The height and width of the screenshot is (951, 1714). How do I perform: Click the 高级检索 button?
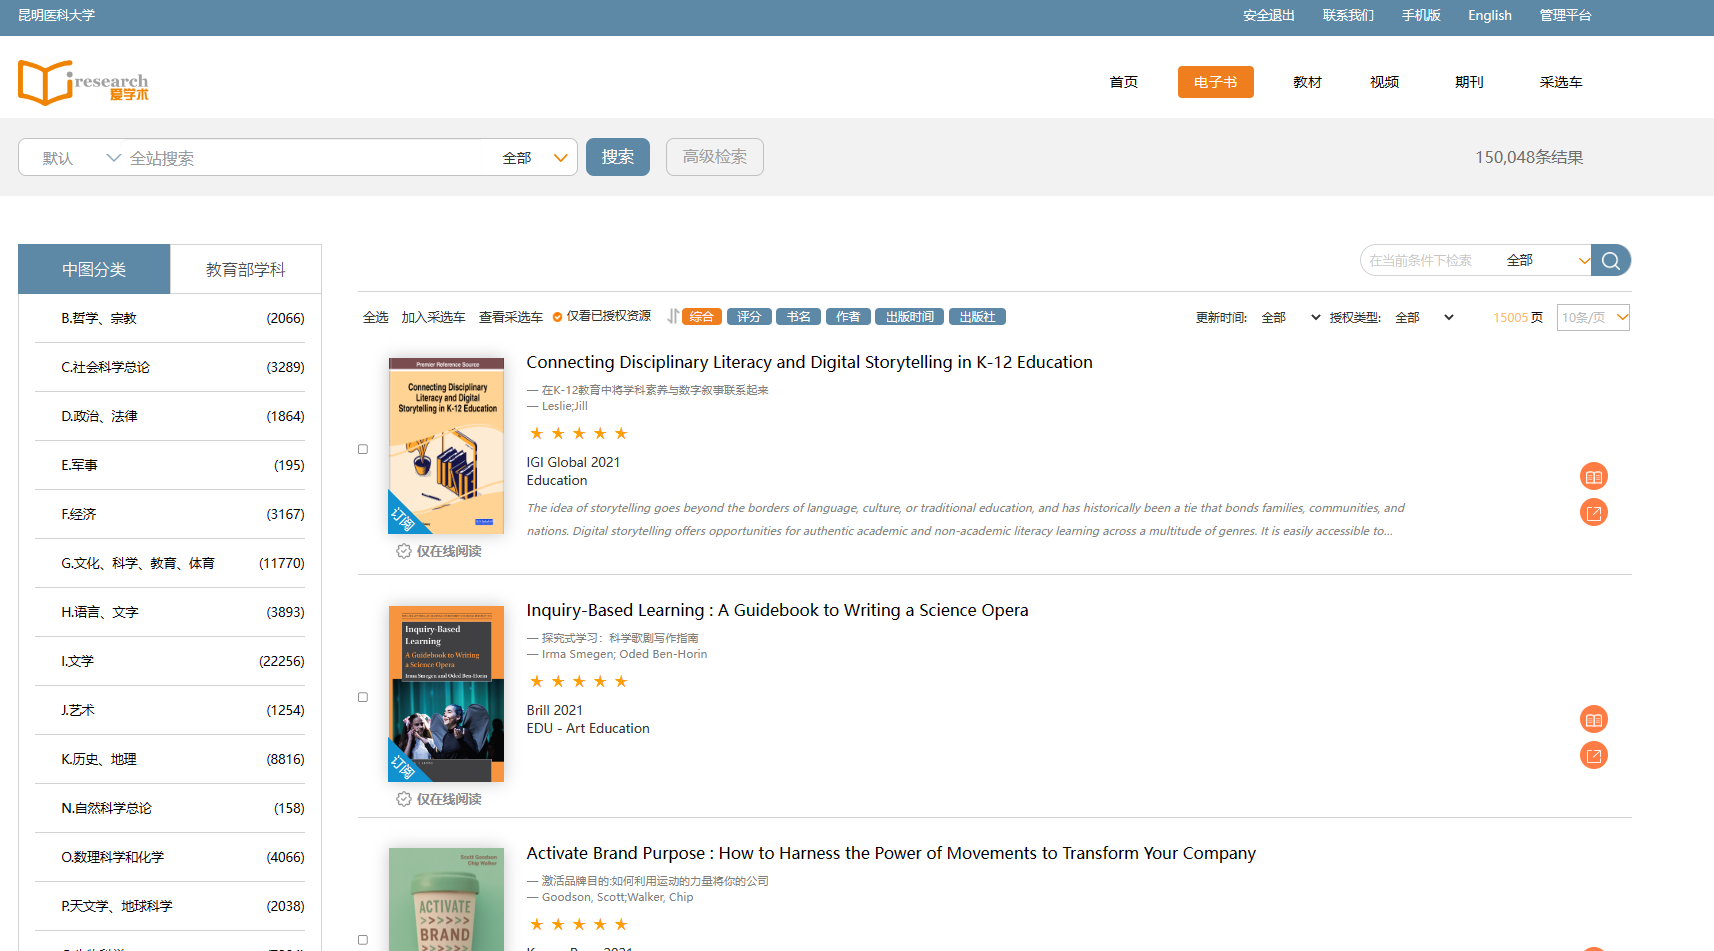pos(714,157)
